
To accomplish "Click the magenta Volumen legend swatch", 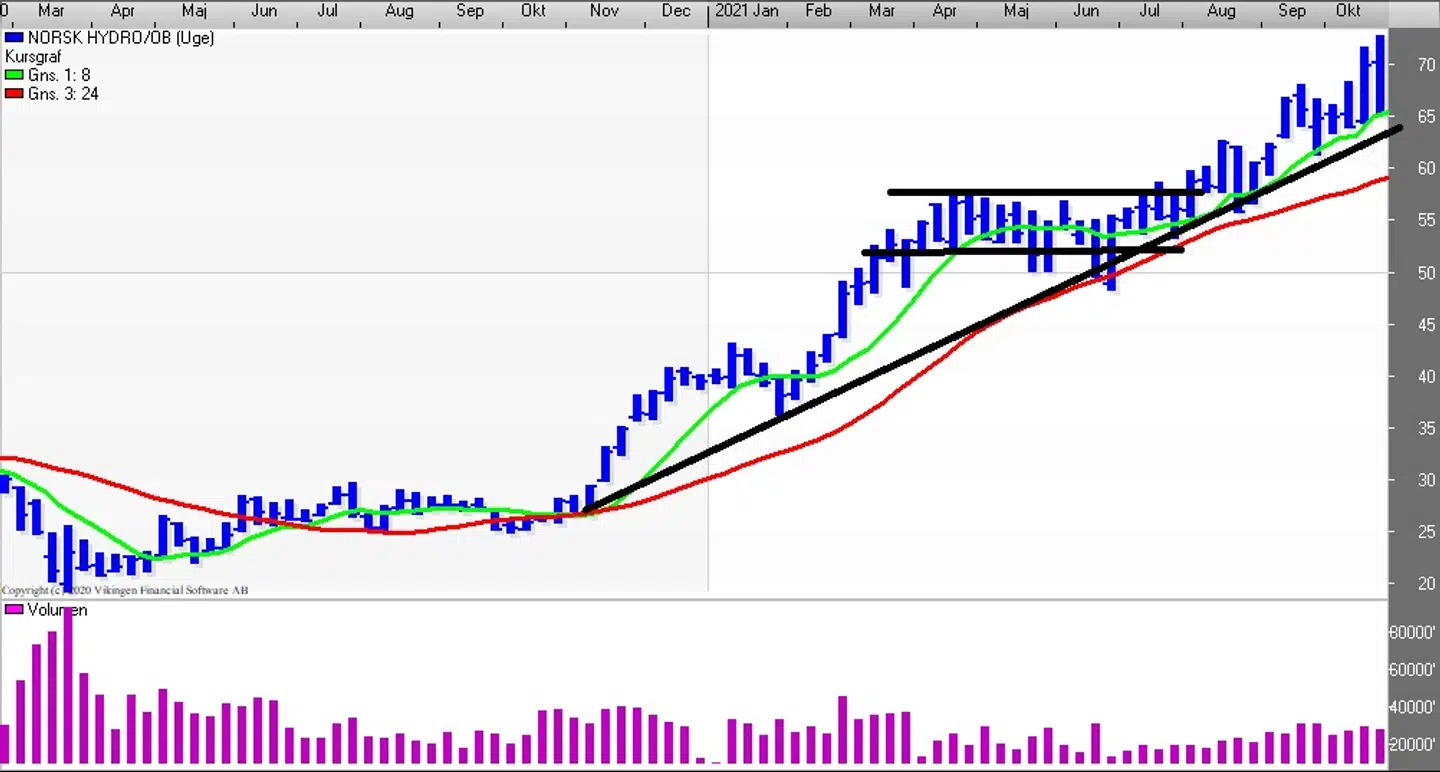I will [x=14, y=610].
